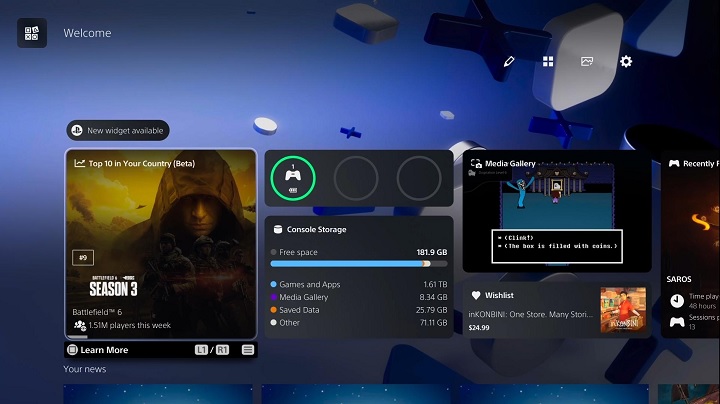Viewport: 720px width, 404px height.
Task: Open the Media Gallery widget title
Action: click(x=510, y=163)
